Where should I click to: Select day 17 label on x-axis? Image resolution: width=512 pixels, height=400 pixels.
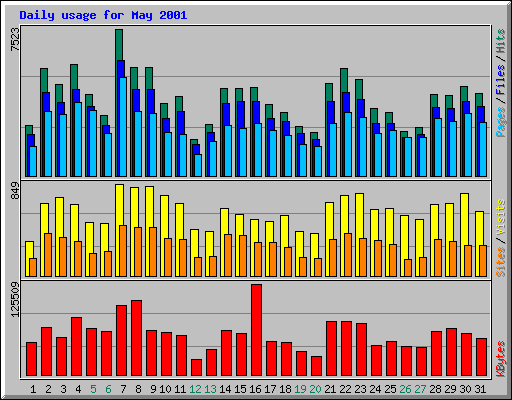point(270,389)
